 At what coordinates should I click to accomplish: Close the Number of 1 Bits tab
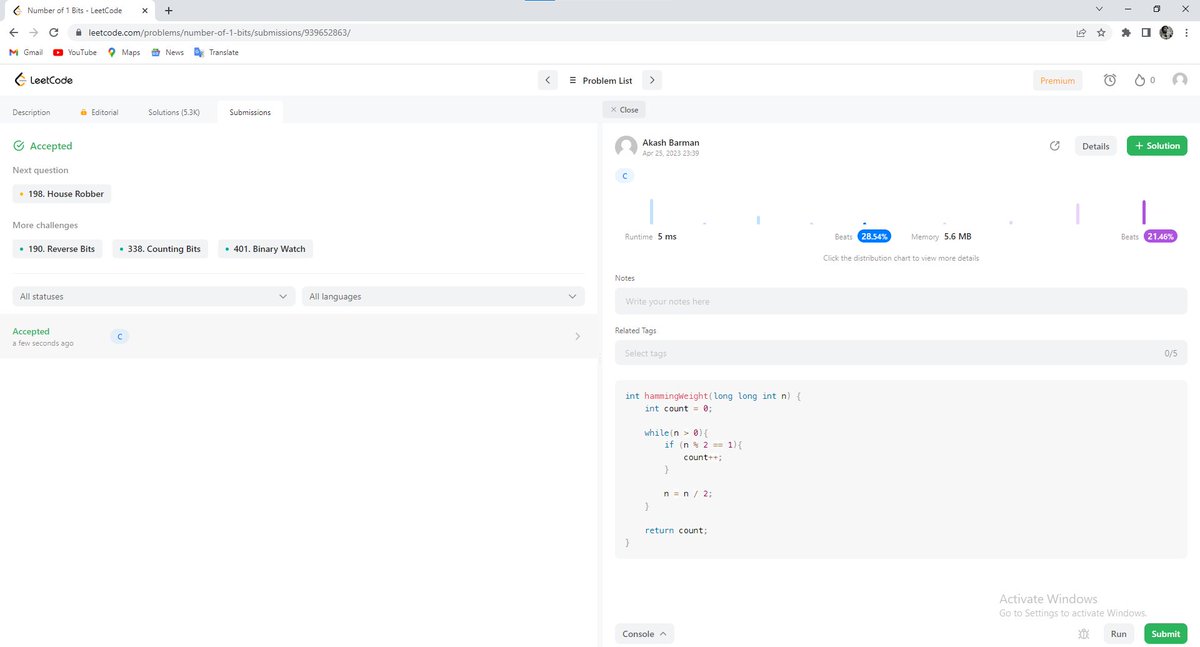point(147,10)
